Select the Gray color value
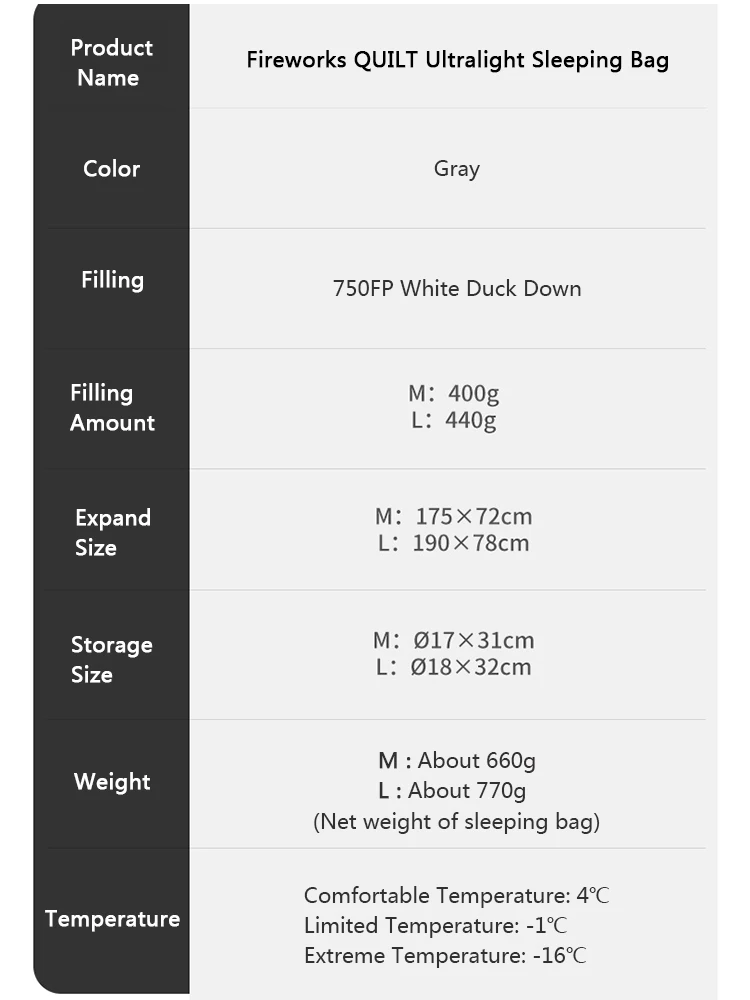750x1000 pixels. coord(457,168)
